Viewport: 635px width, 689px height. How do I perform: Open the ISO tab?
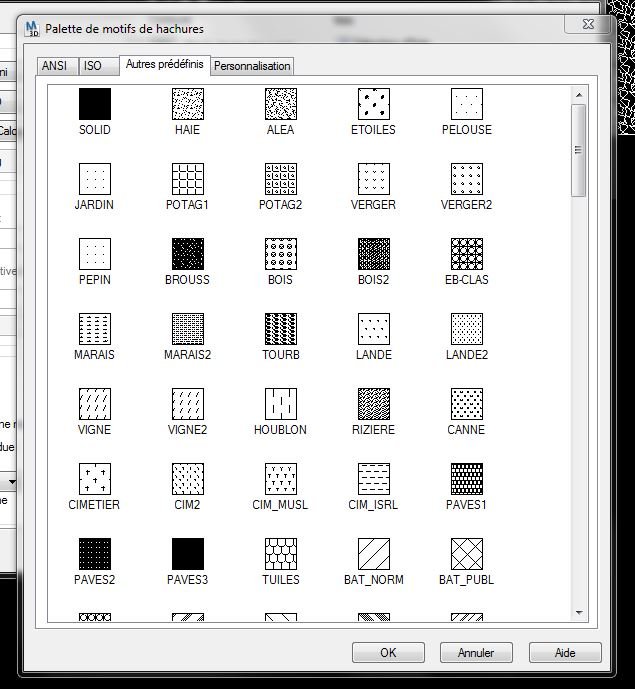pyautogui.click(x=98, y=66)
